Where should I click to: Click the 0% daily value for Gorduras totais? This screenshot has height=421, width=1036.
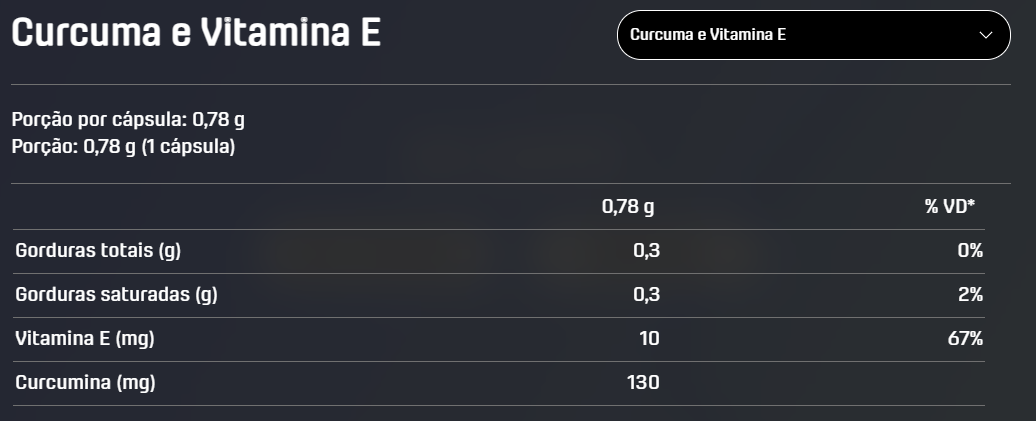tap(970, 251)
